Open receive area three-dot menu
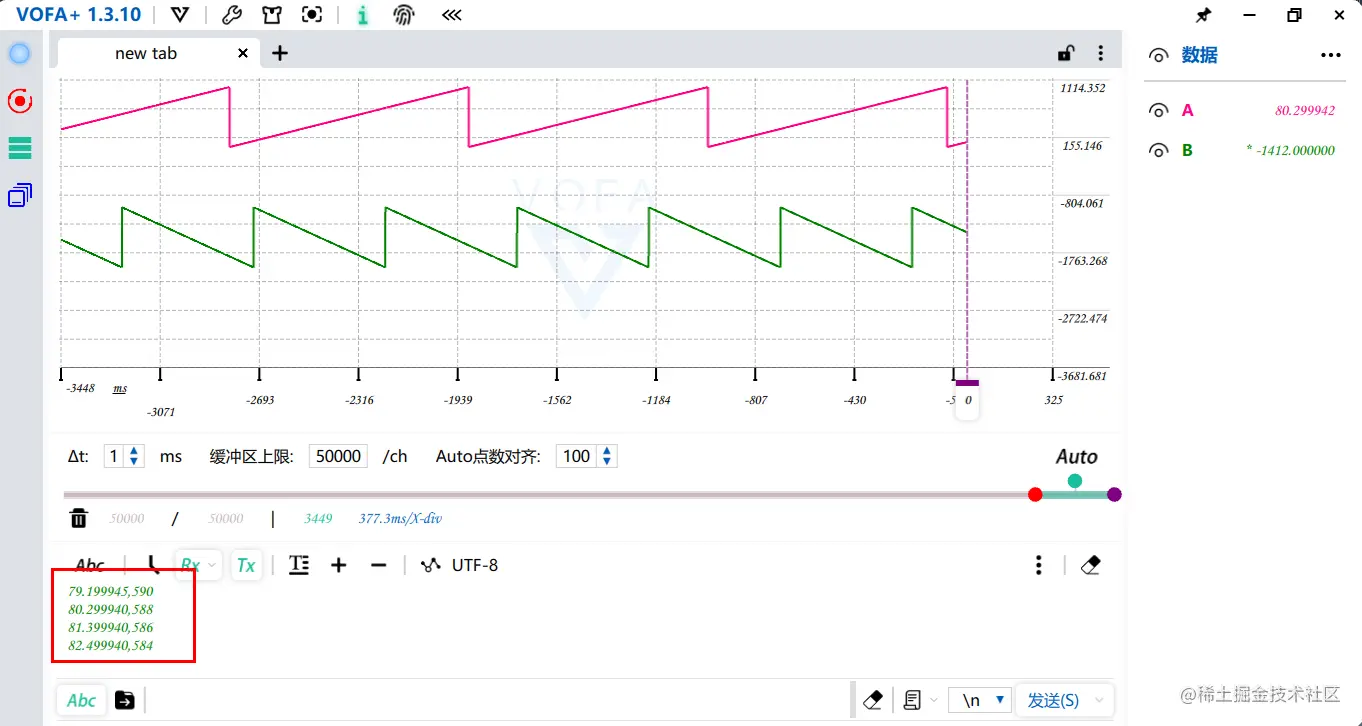The image size is (1362, 726). click(1039, 565)
